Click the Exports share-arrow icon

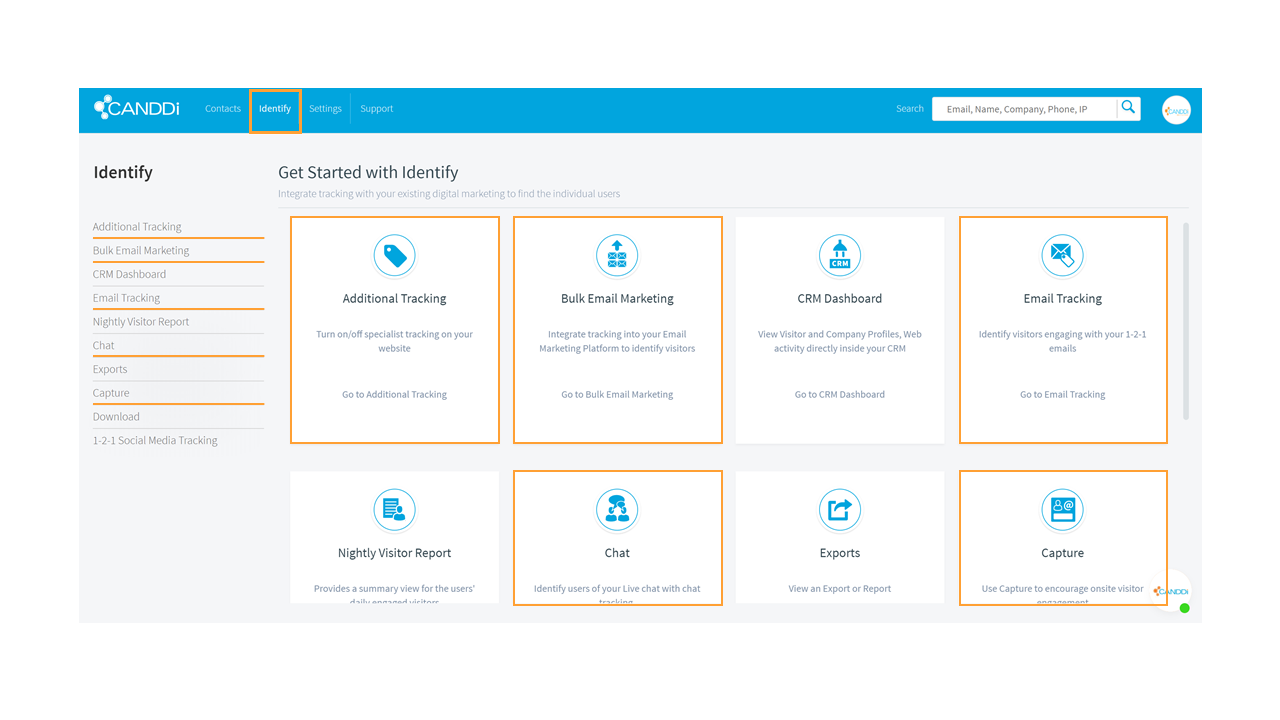tap(840, 510)
